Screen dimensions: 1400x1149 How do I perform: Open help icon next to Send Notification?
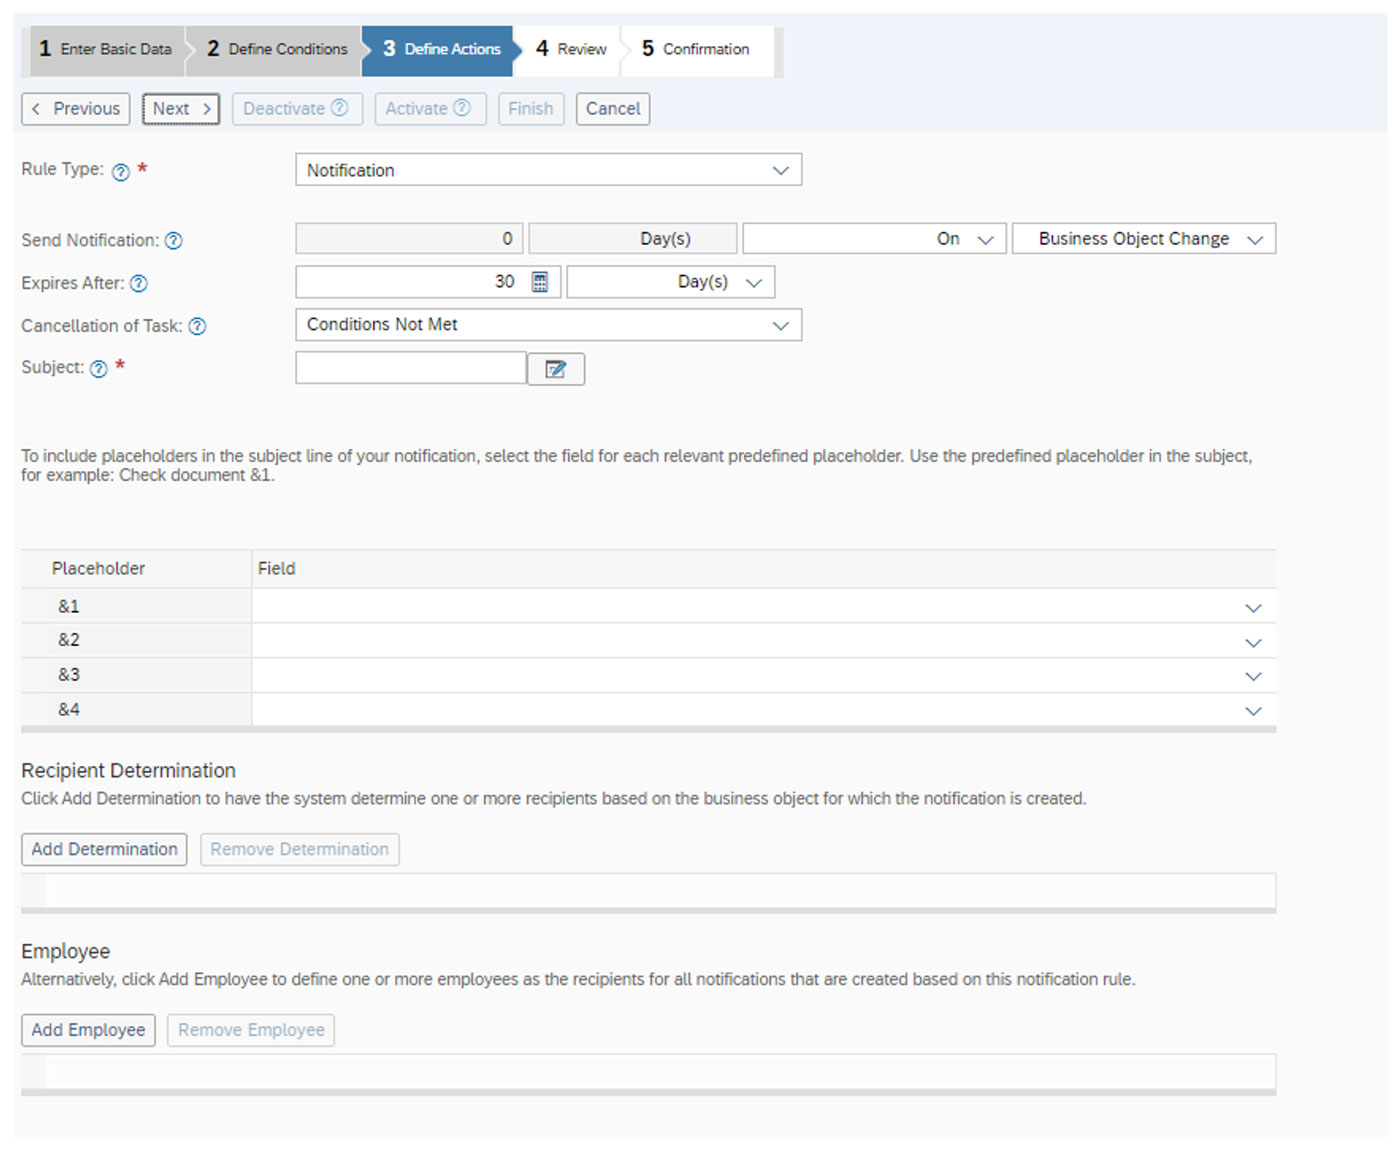click(x=173, y=241)
